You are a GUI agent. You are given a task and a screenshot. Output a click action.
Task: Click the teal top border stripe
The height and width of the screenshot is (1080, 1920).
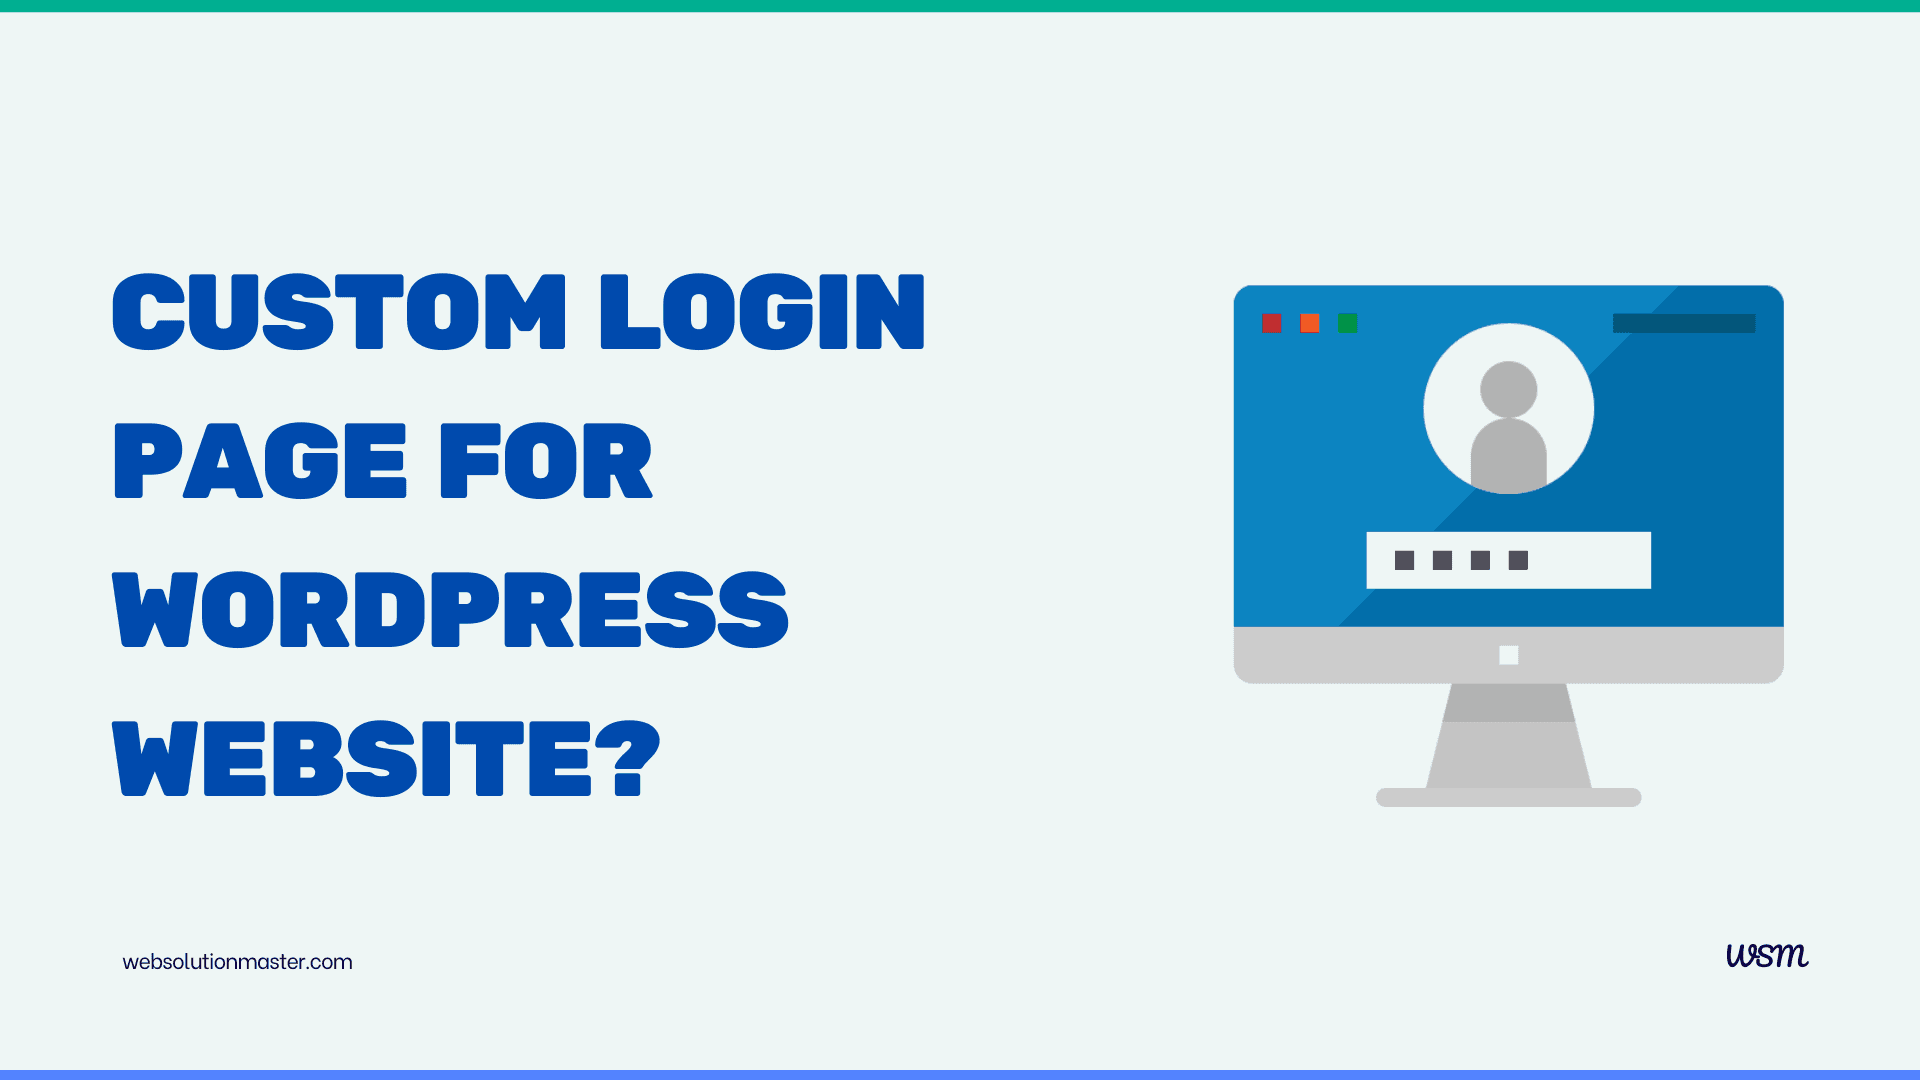point(960,7)
